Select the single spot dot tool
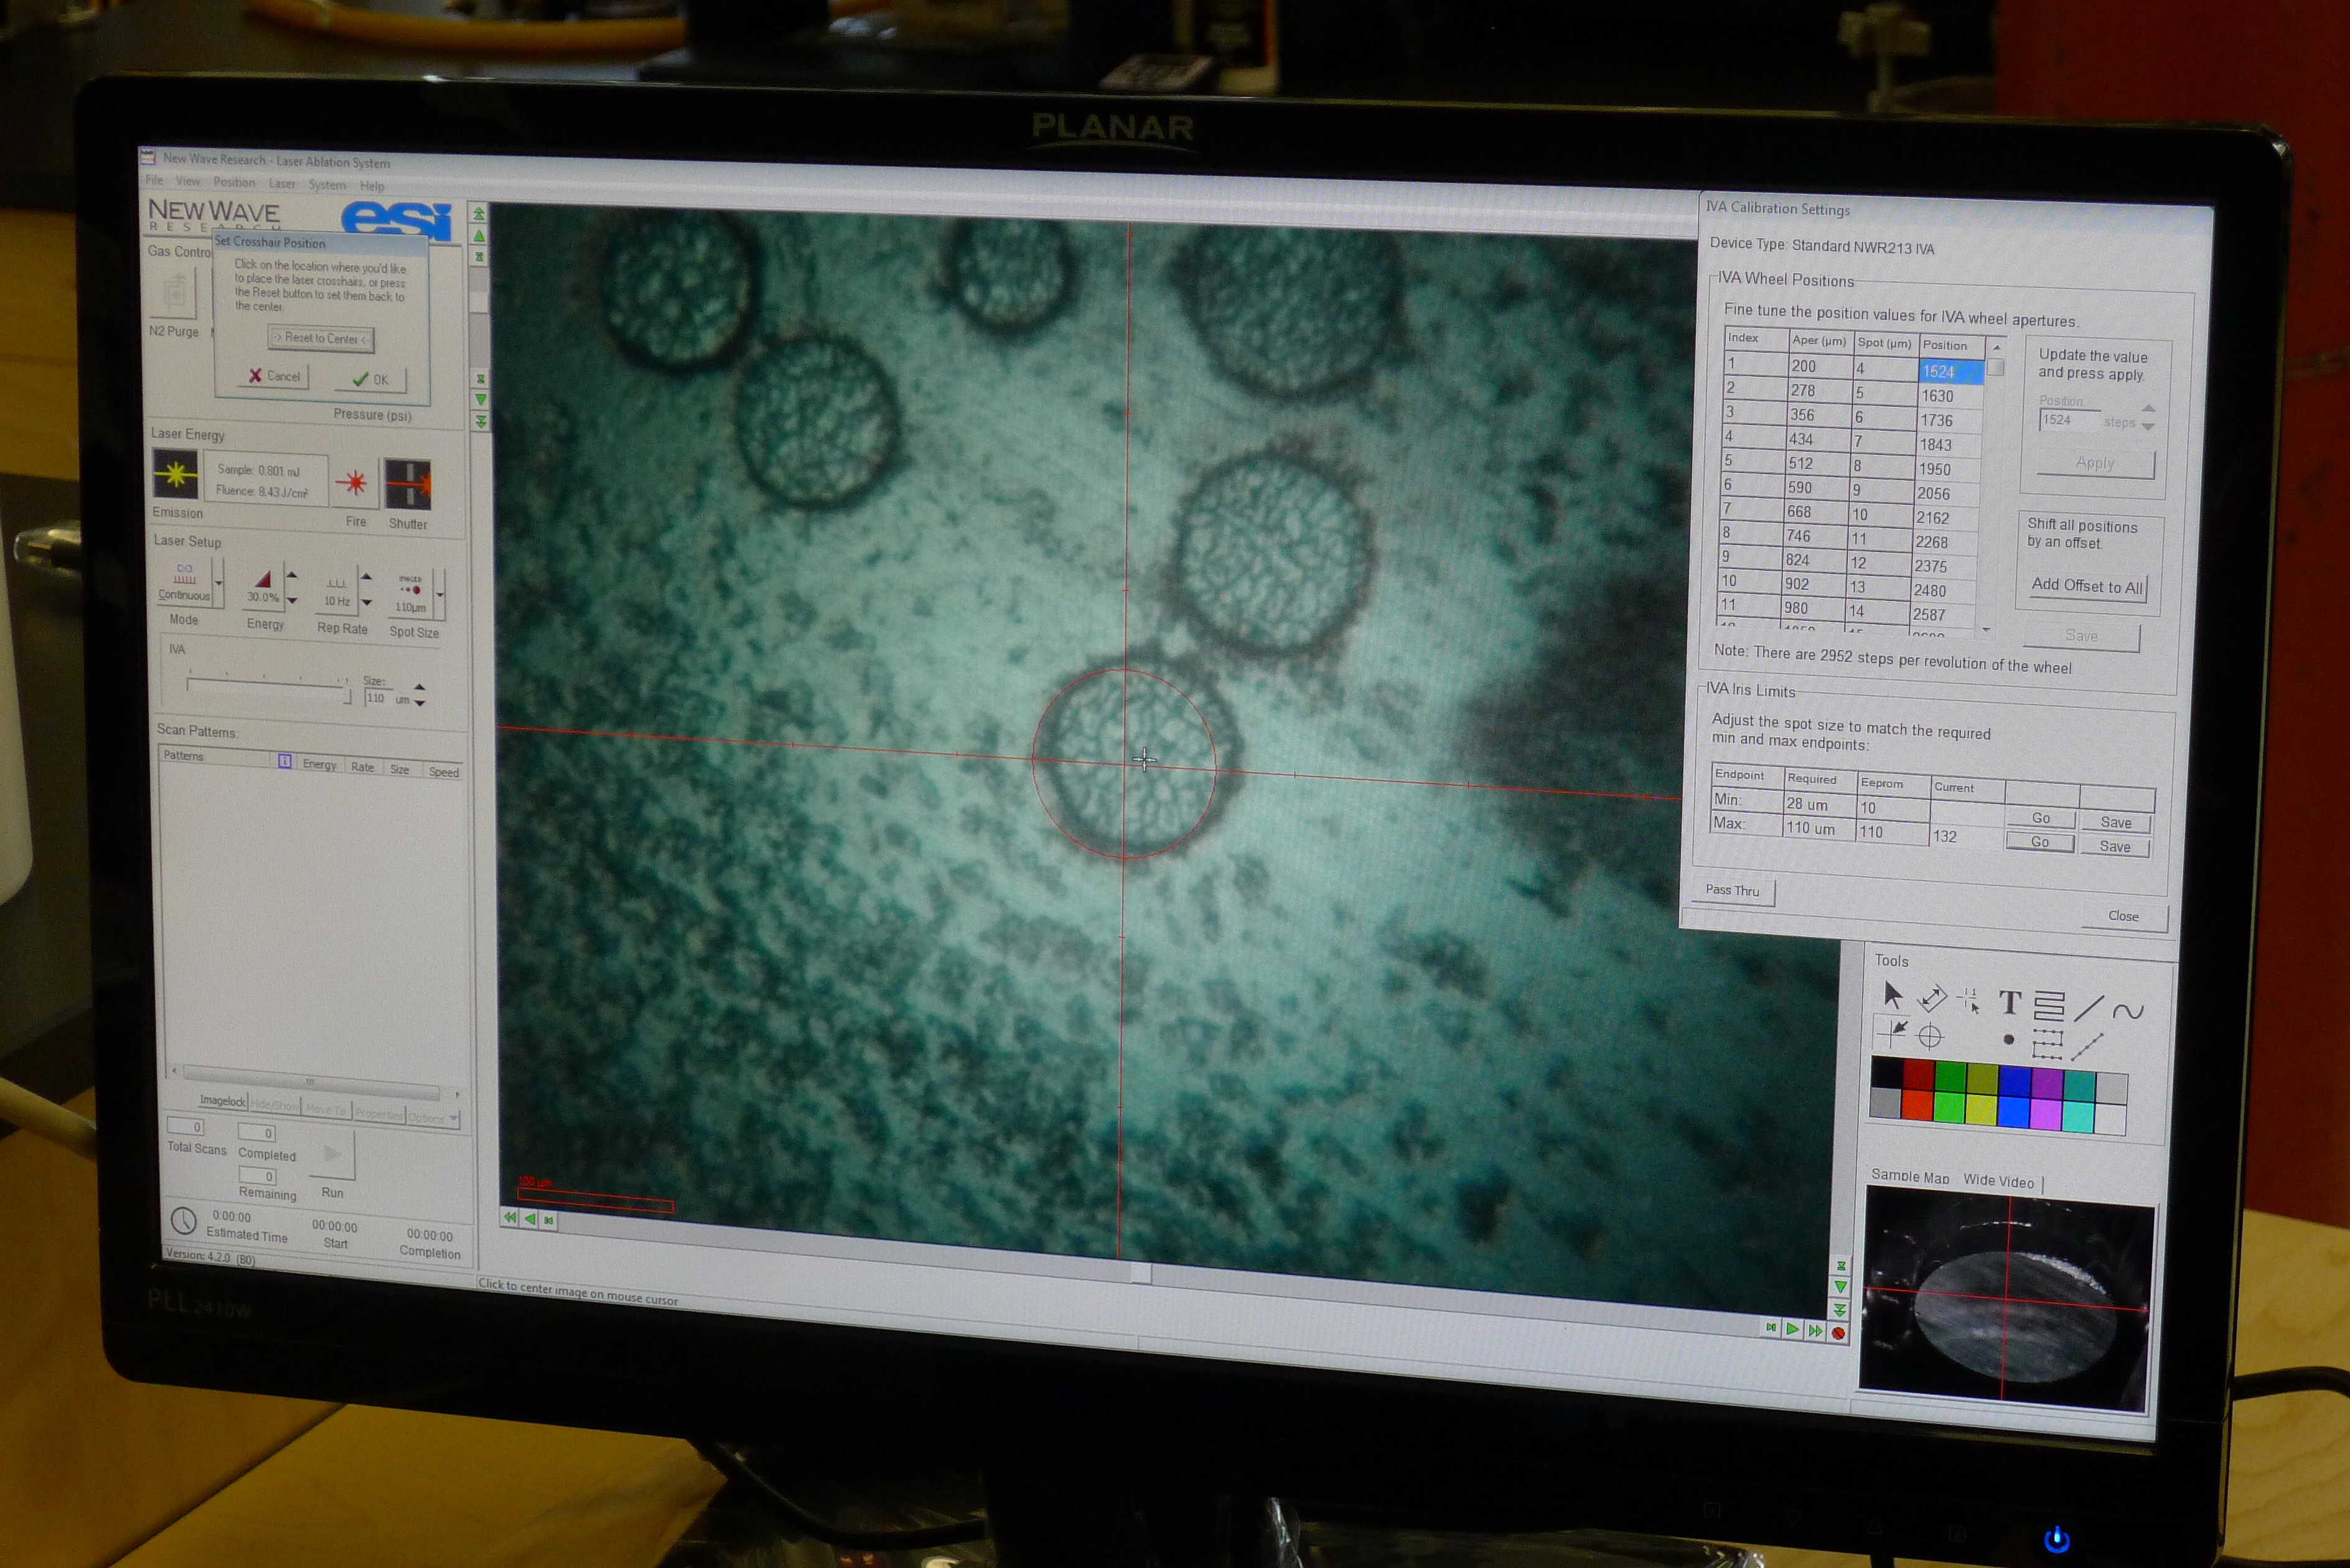 (2008, 1040)
